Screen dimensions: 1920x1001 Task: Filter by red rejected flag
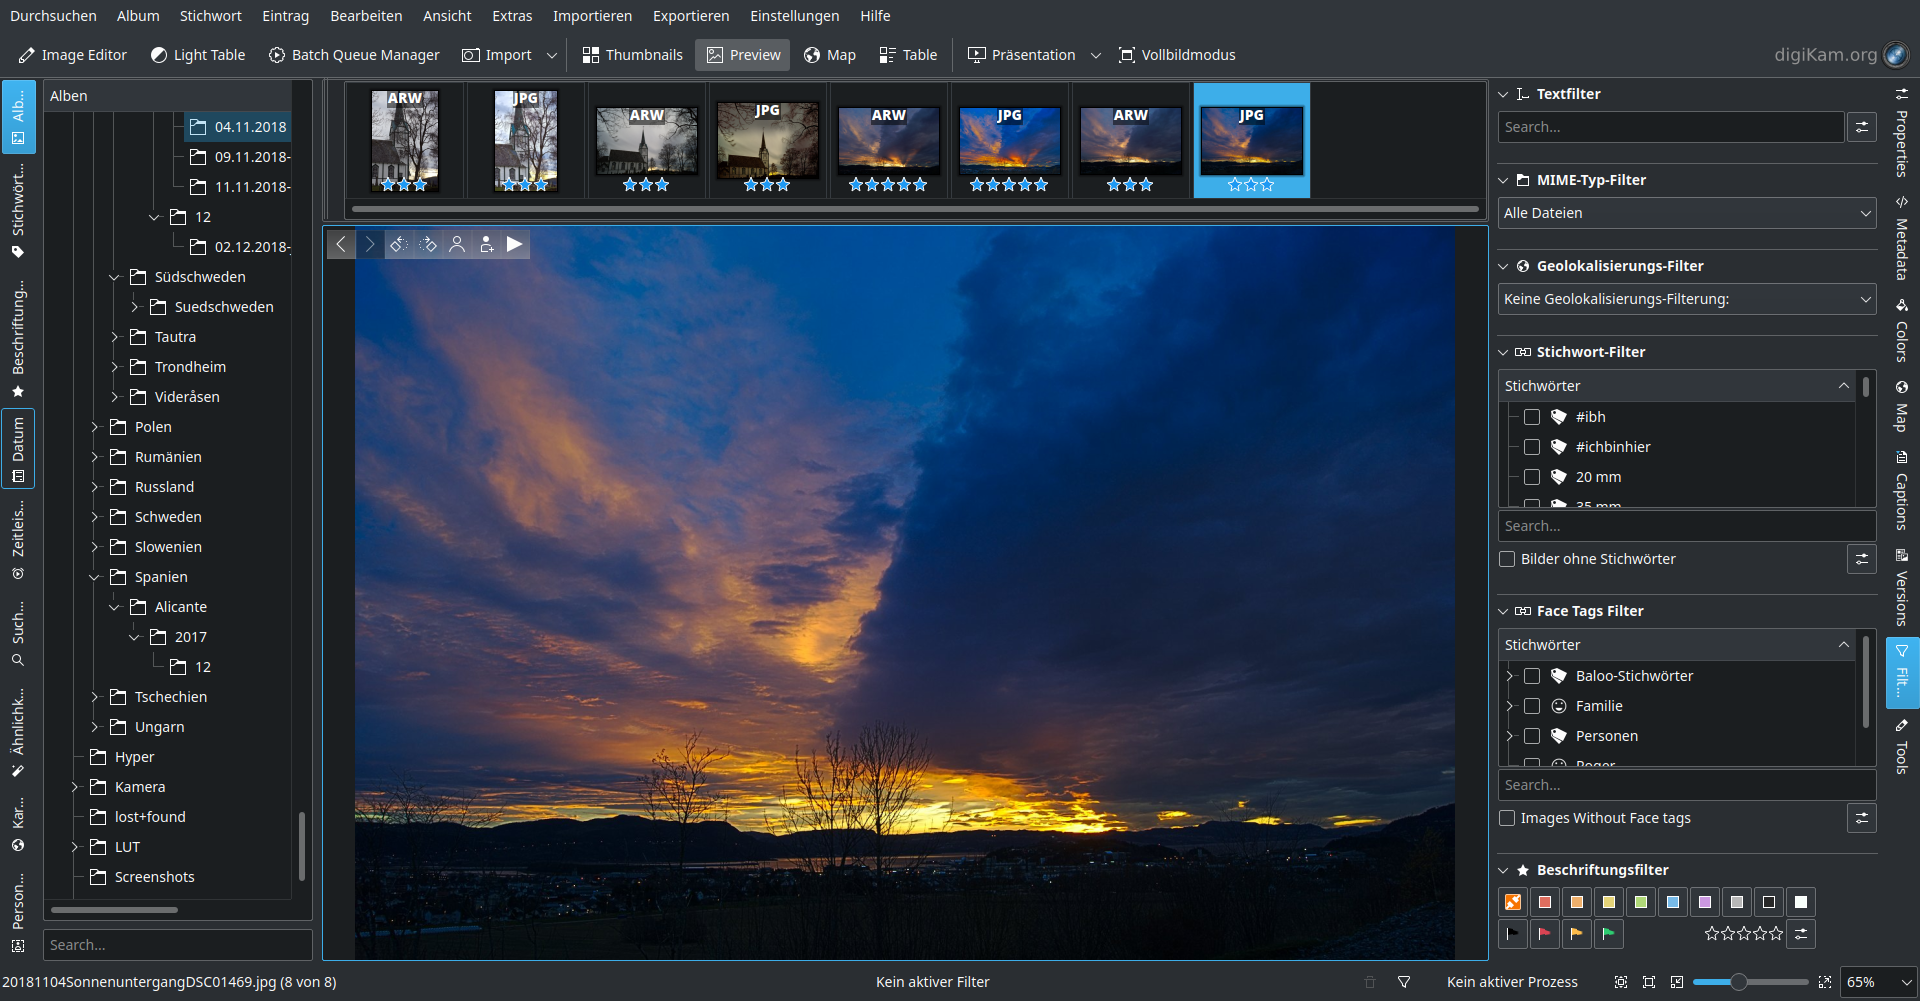(x=1545, y=934)
